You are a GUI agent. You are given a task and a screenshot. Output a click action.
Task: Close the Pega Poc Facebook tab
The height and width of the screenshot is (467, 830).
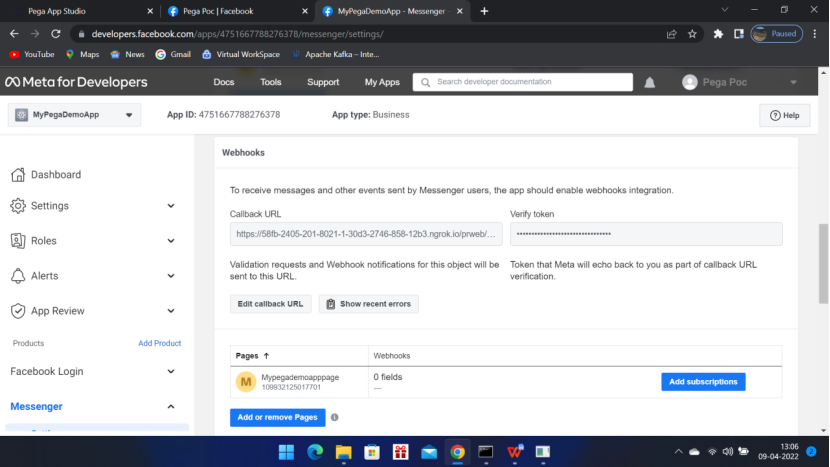tap(305, 11)
